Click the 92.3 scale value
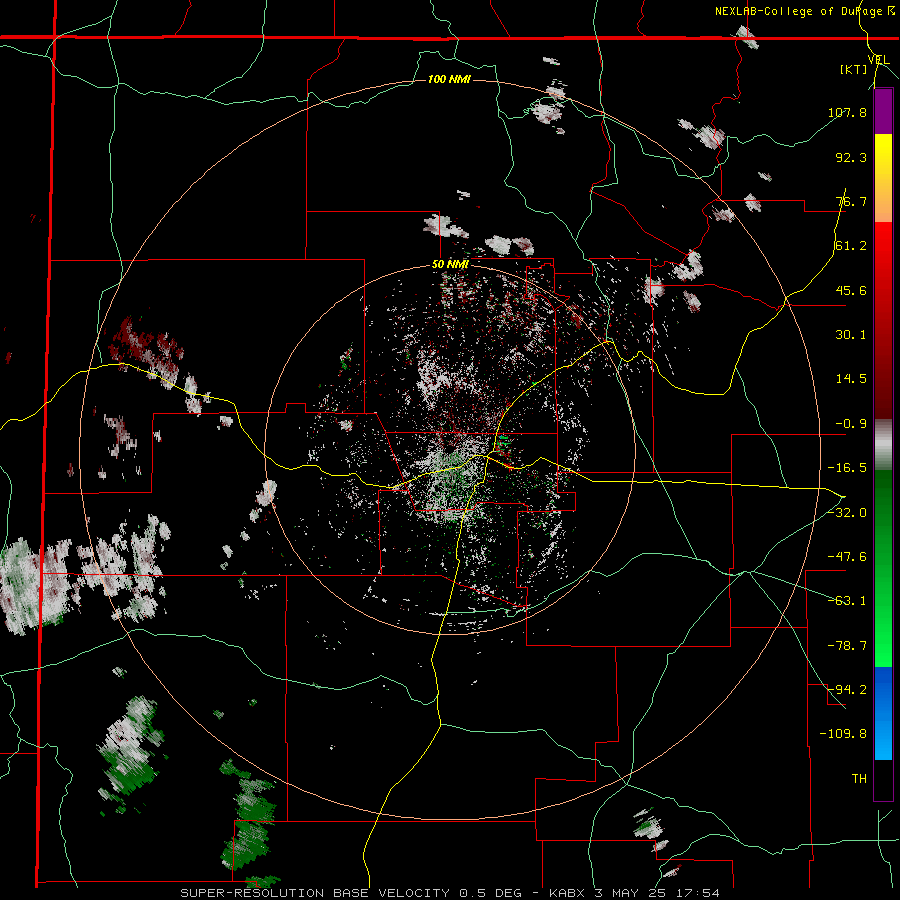Image resolution: width=900 pixels, height=900 pixels. click(851, 157)
